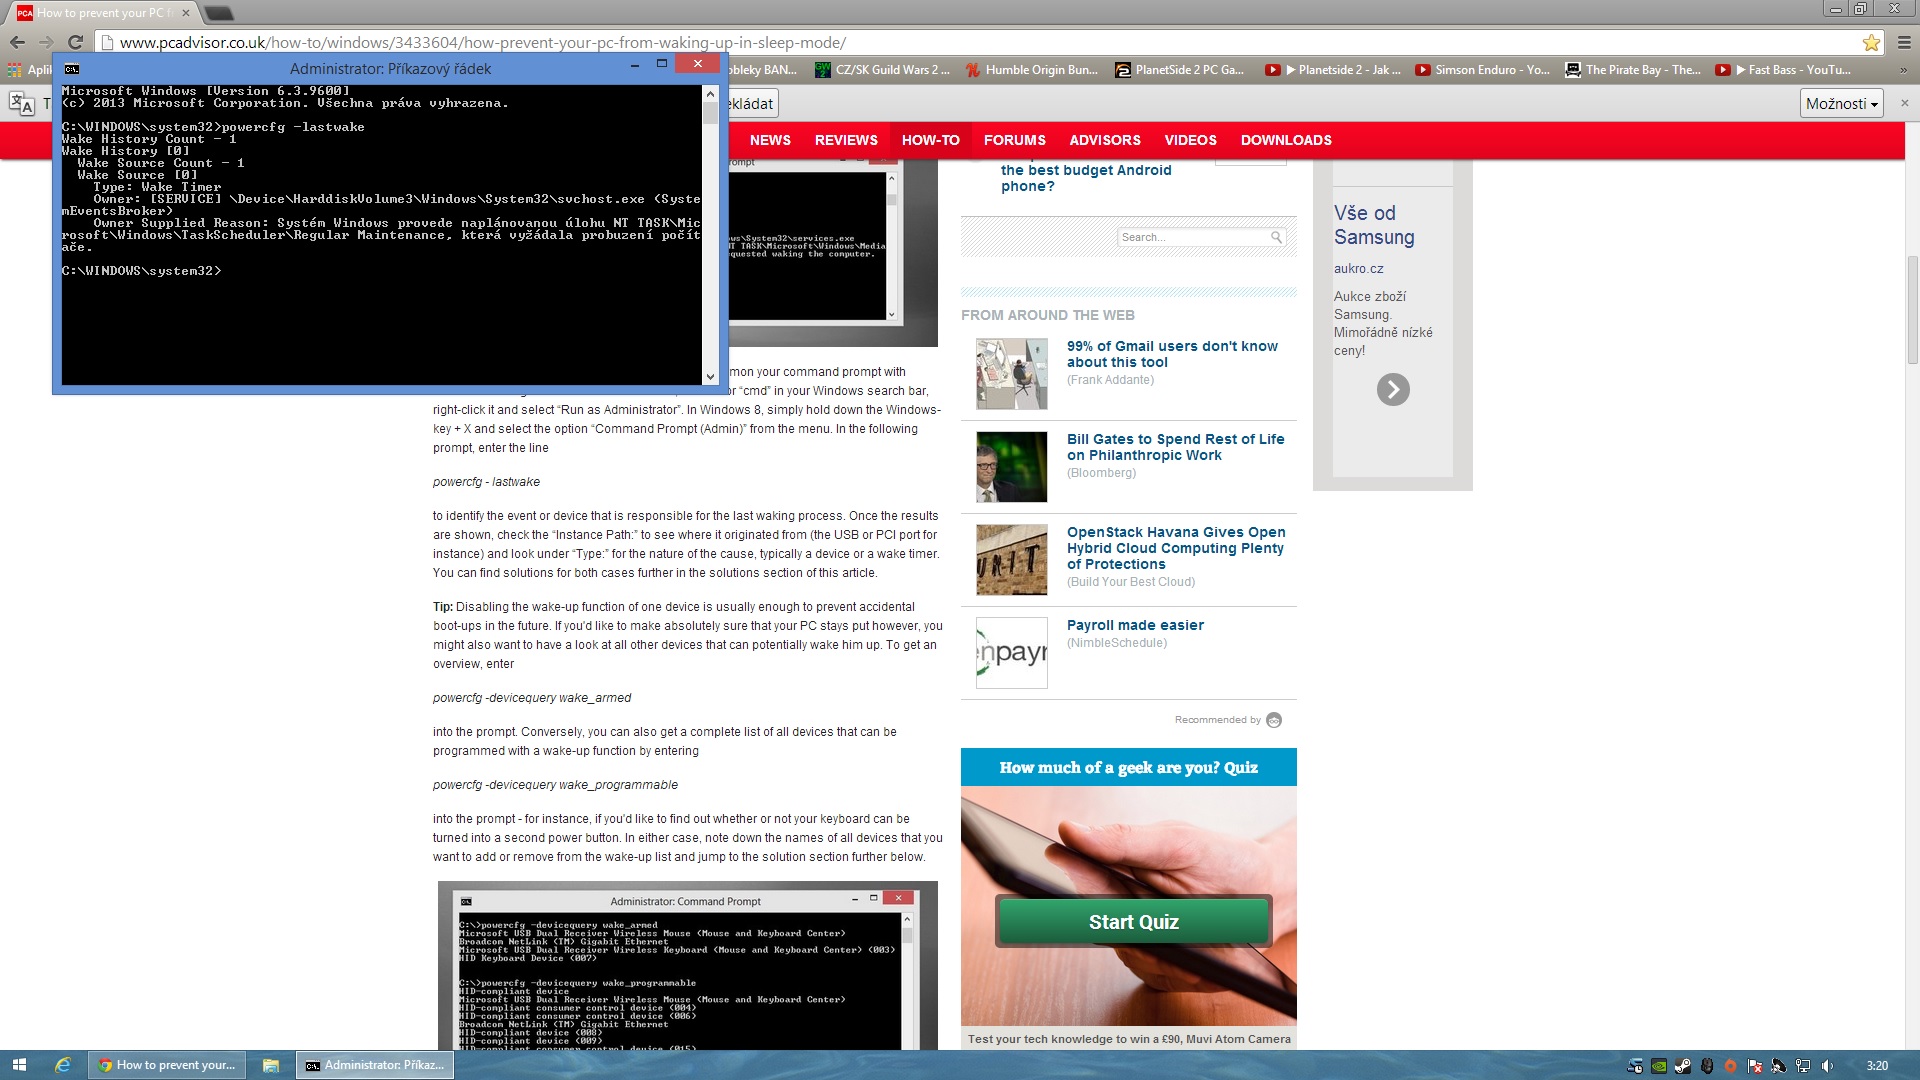
Task: Open 'Planetside 2 - Jak' YouTube bookmark
Action: coord(1332,70)
